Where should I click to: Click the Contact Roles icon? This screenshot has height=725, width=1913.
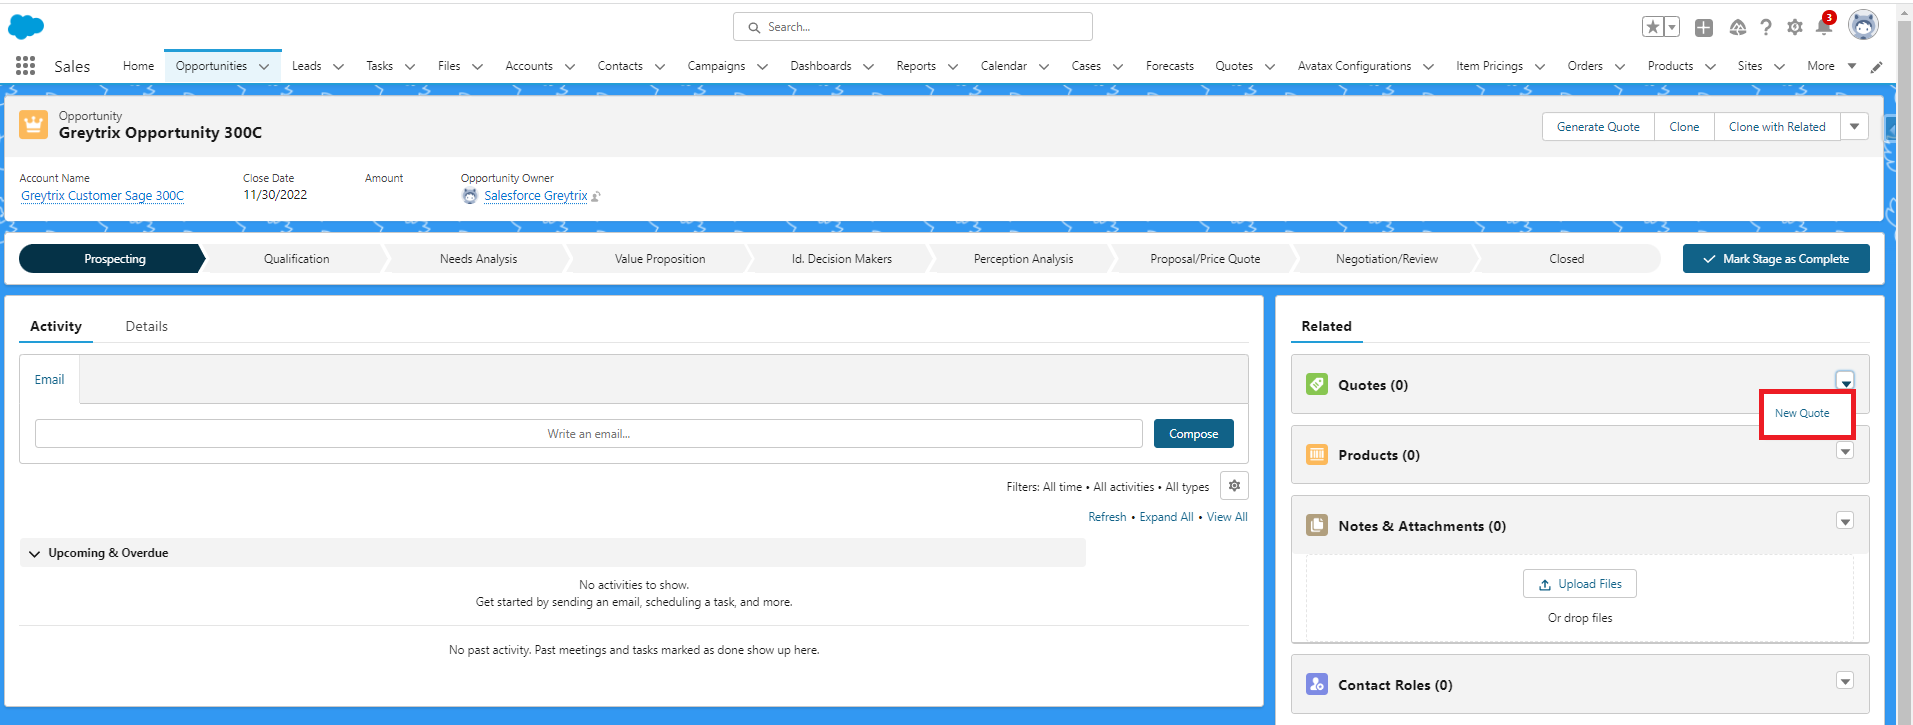click(1317, 684)
